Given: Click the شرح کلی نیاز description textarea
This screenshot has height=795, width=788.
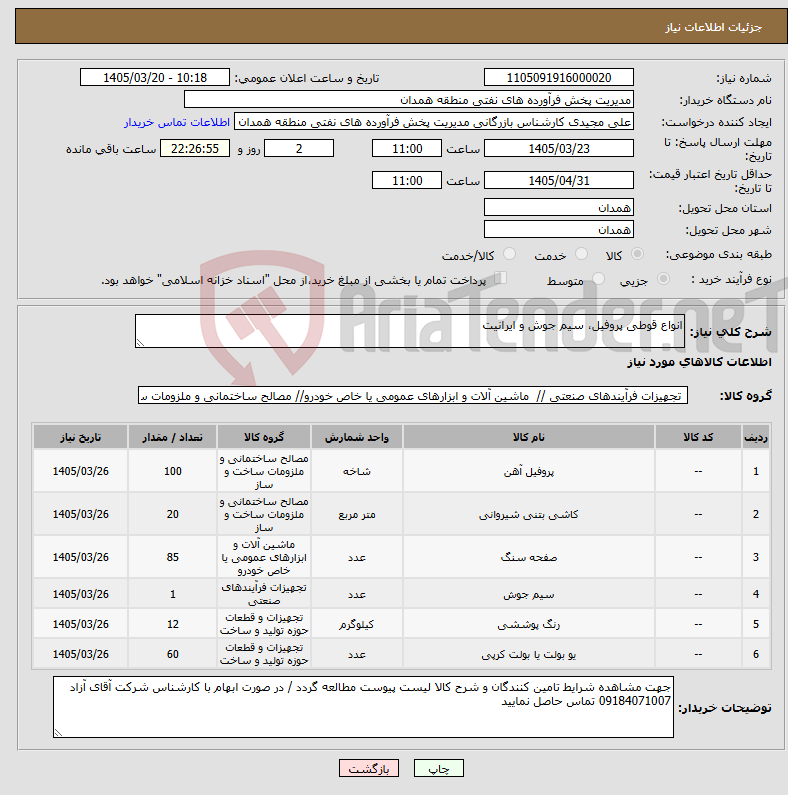Looking at the screenshot, I should point(410,331).
